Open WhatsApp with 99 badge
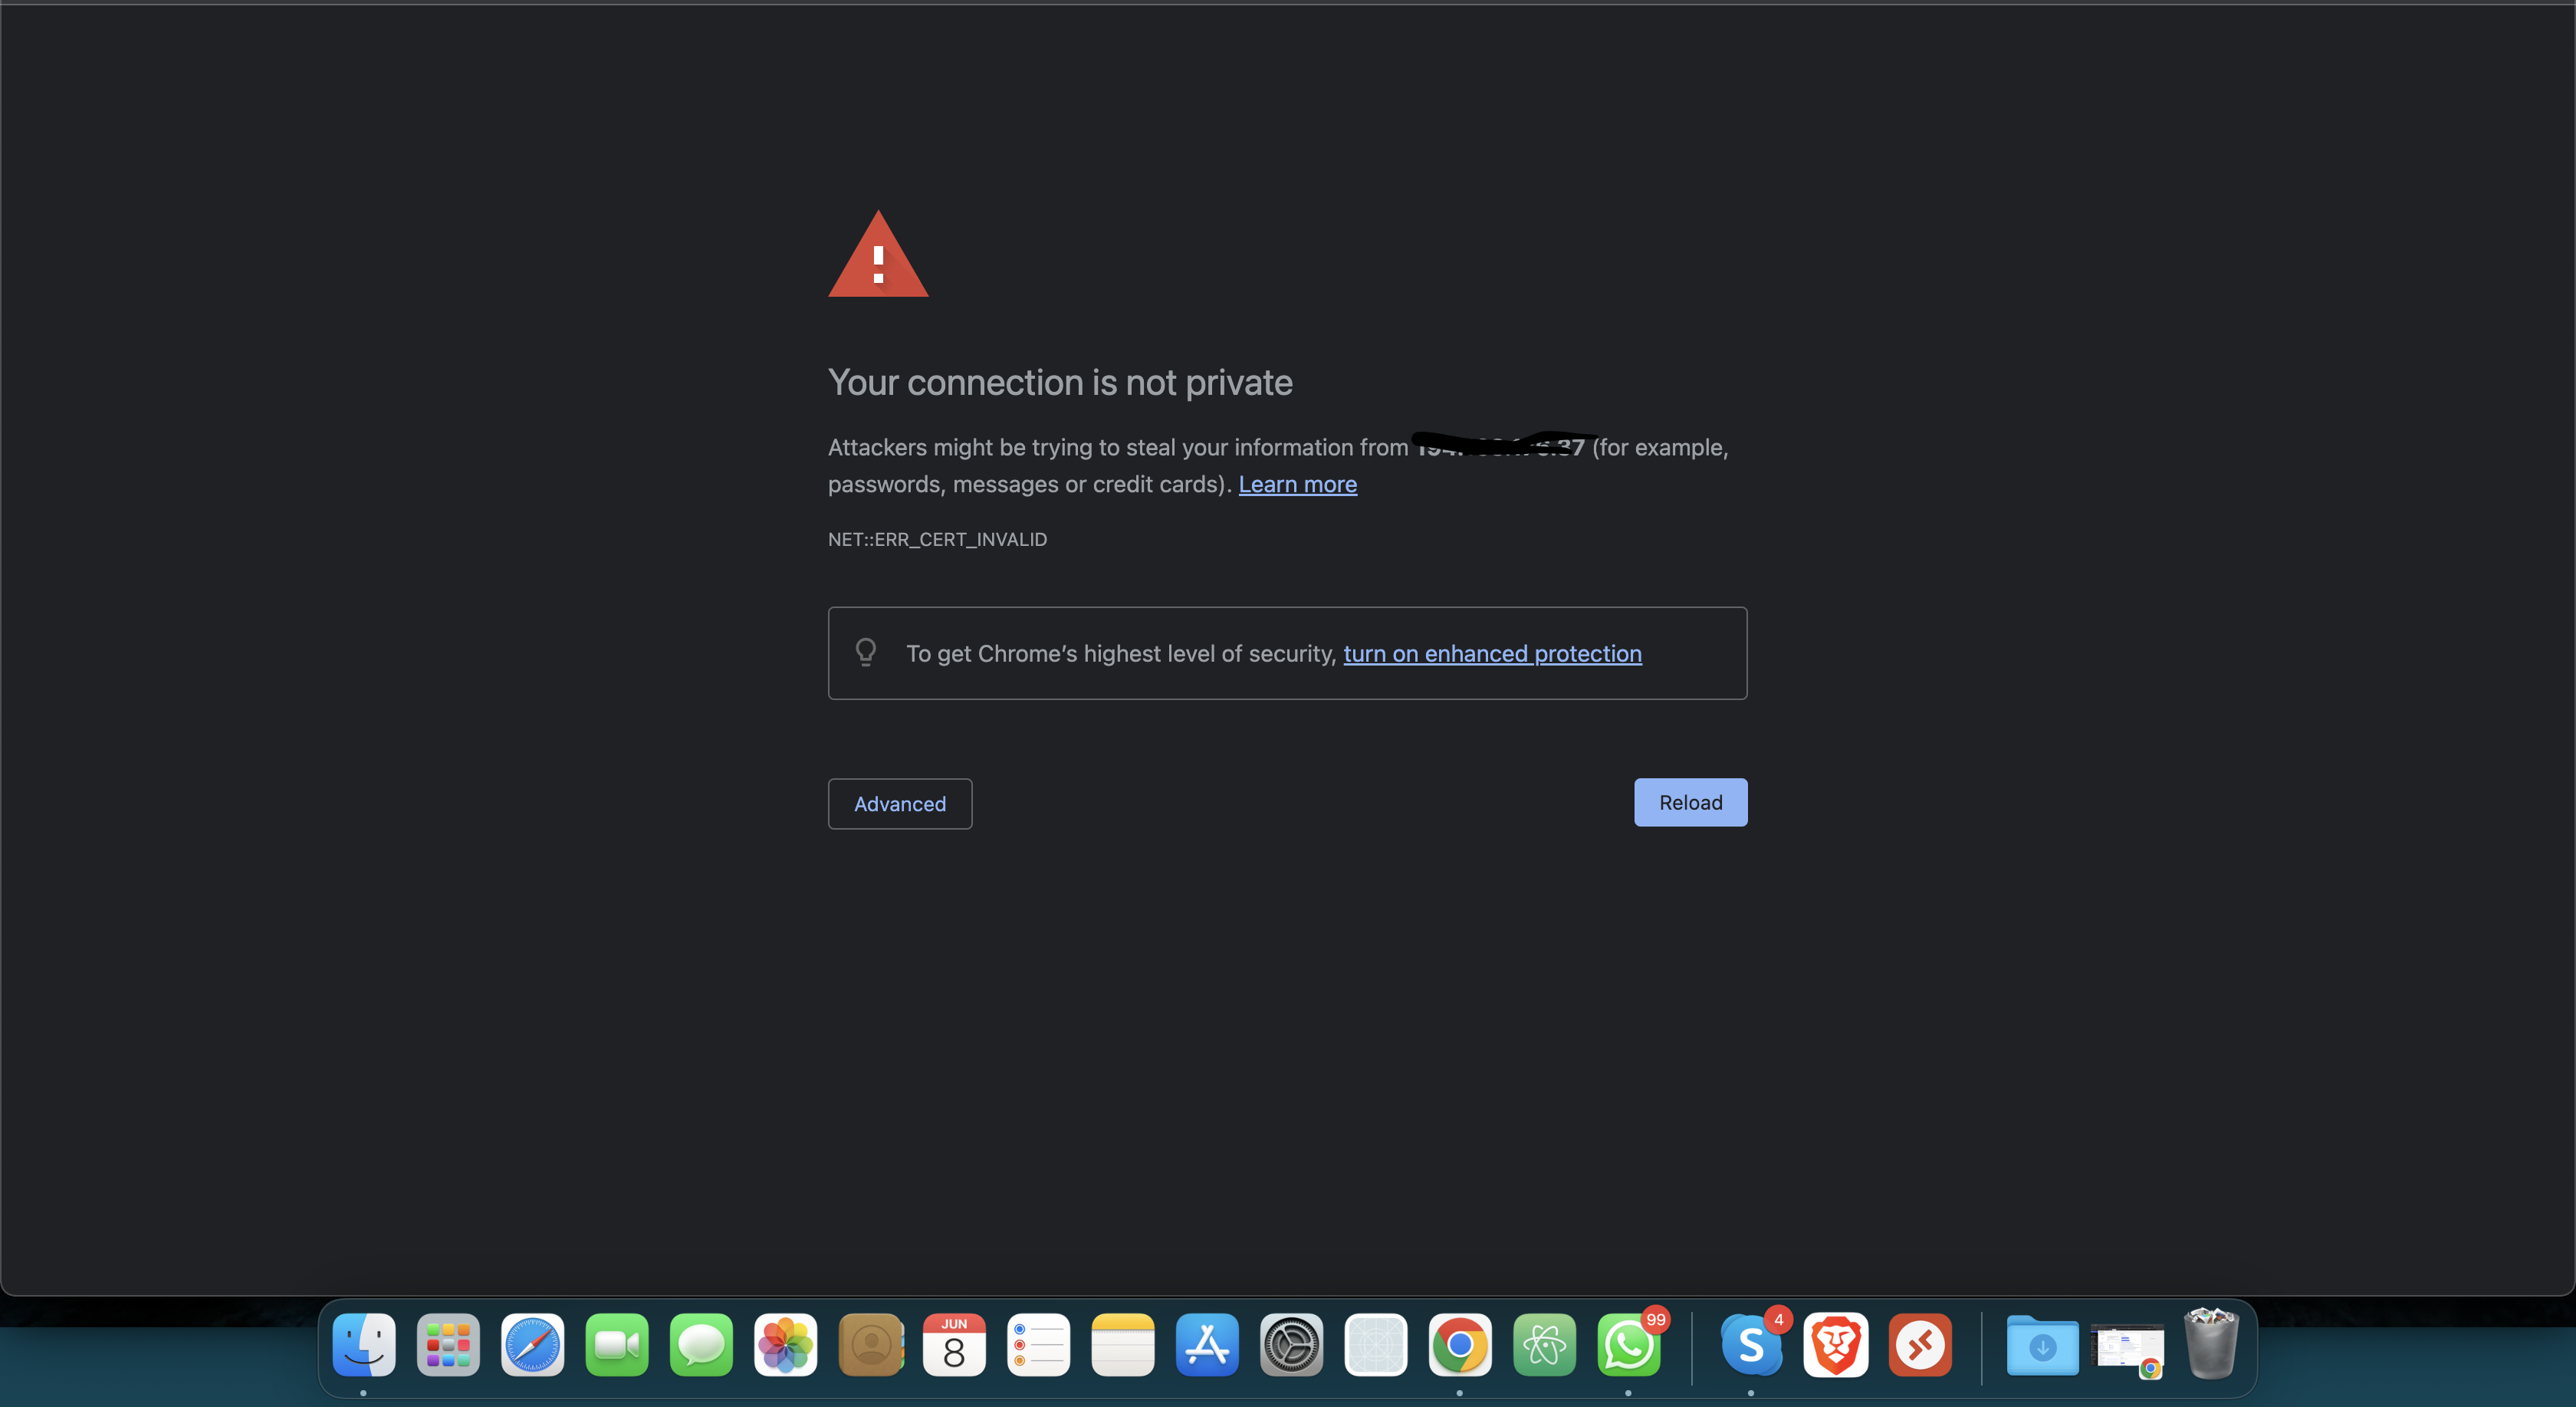The image size is (2576, 1407). [x=1628, y=1344]
